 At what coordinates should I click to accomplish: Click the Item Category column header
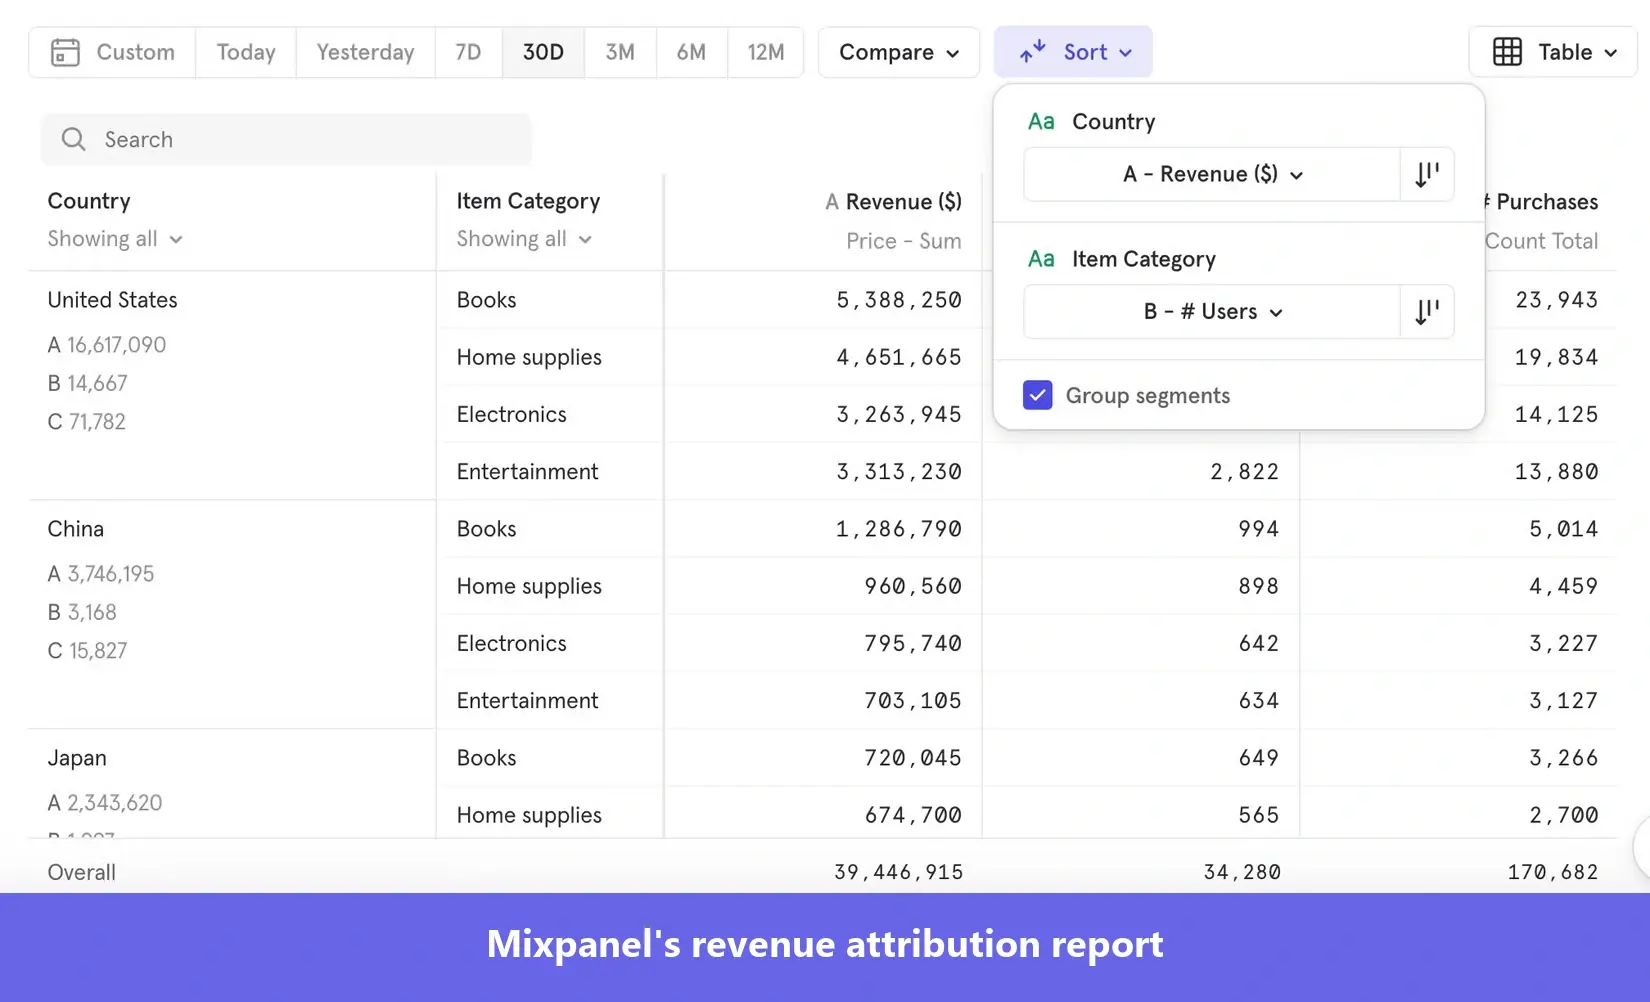coord(528,201)
